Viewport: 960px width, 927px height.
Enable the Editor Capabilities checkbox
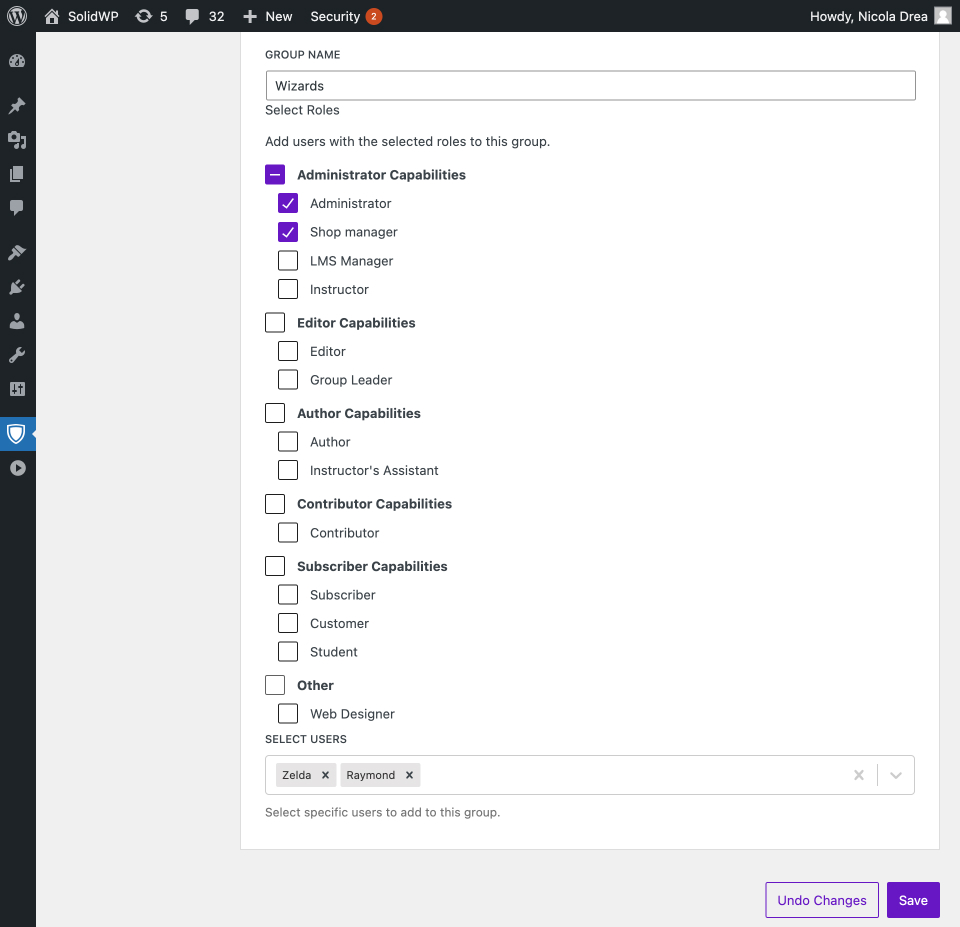point(275,323)
